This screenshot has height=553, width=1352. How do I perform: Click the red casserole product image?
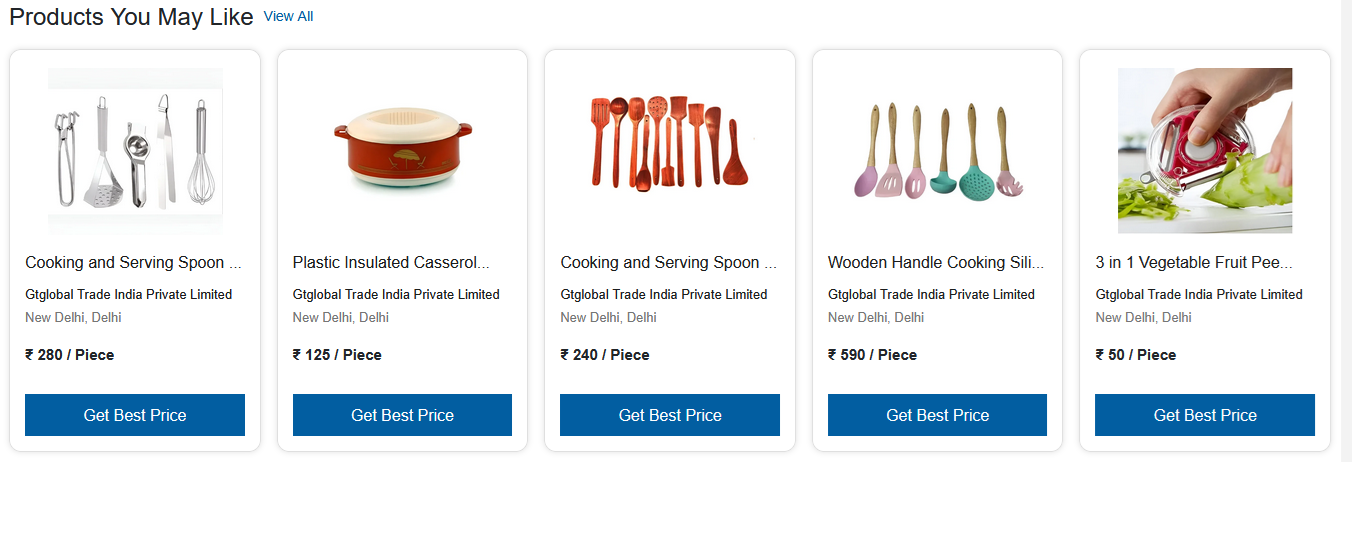[402, 151]
